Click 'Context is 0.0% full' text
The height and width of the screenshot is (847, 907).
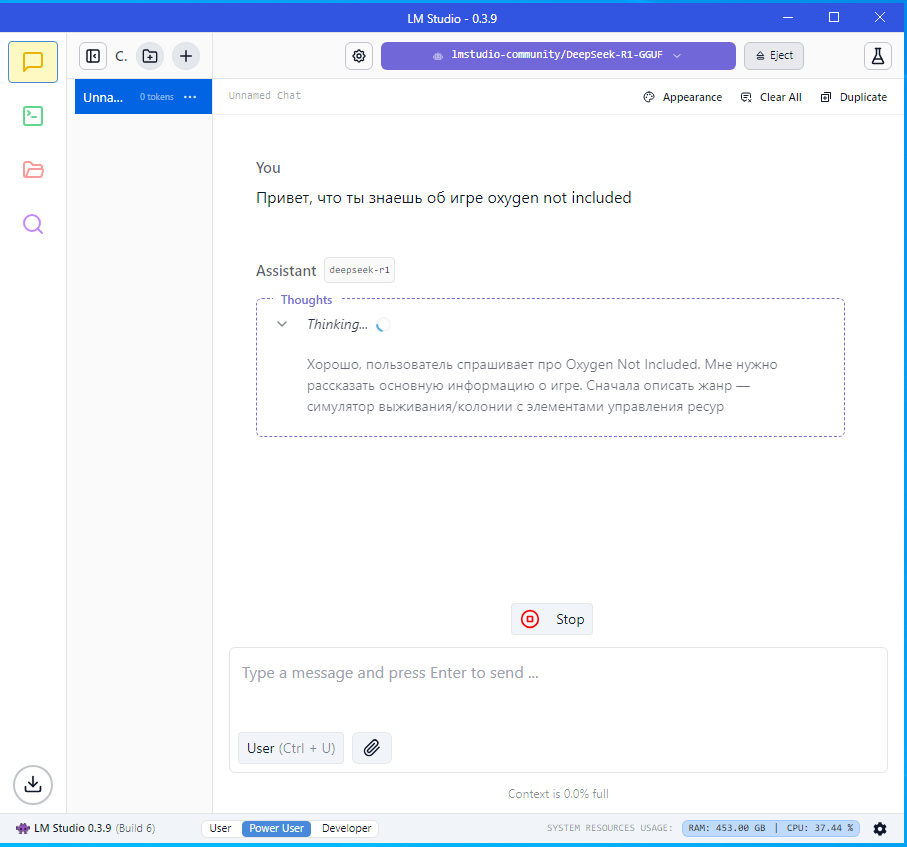tap(558, 794)
